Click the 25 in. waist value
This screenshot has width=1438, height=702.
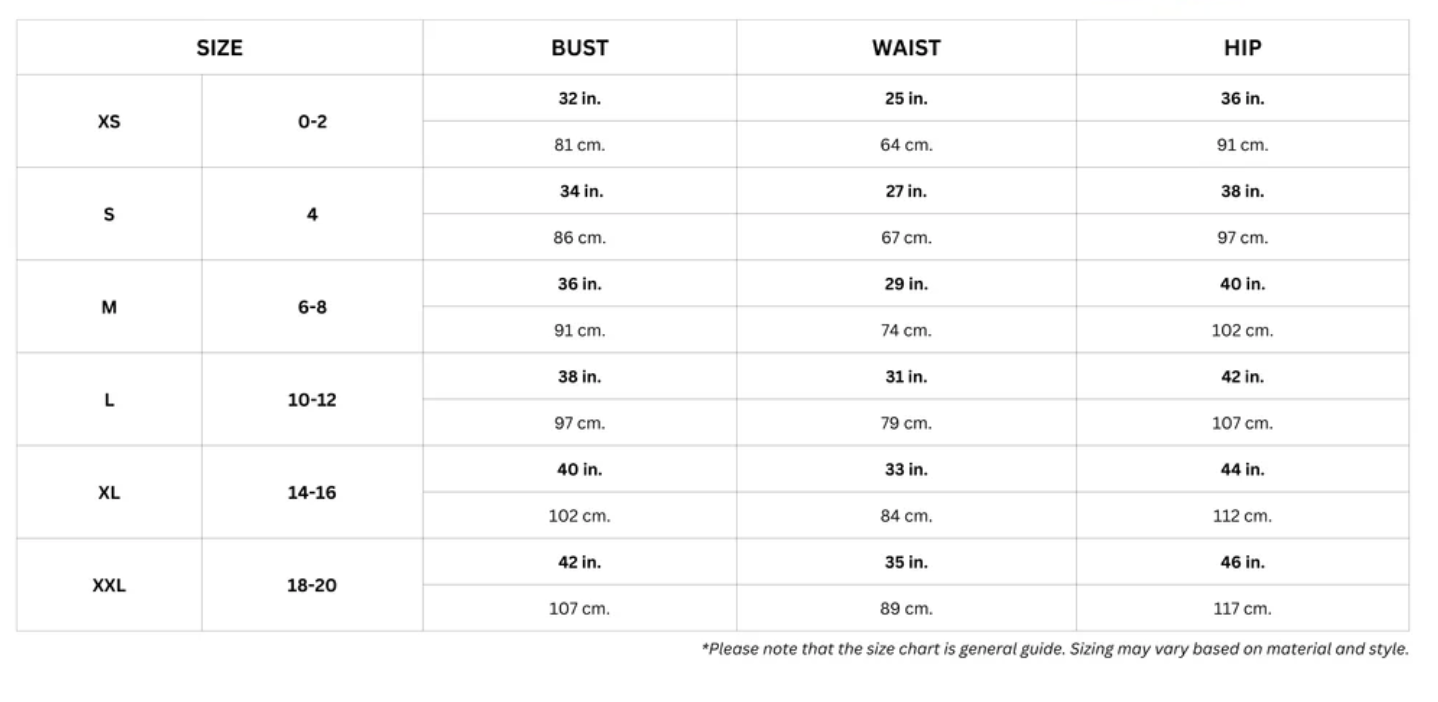pyautogui.click(x=906, y=99)
